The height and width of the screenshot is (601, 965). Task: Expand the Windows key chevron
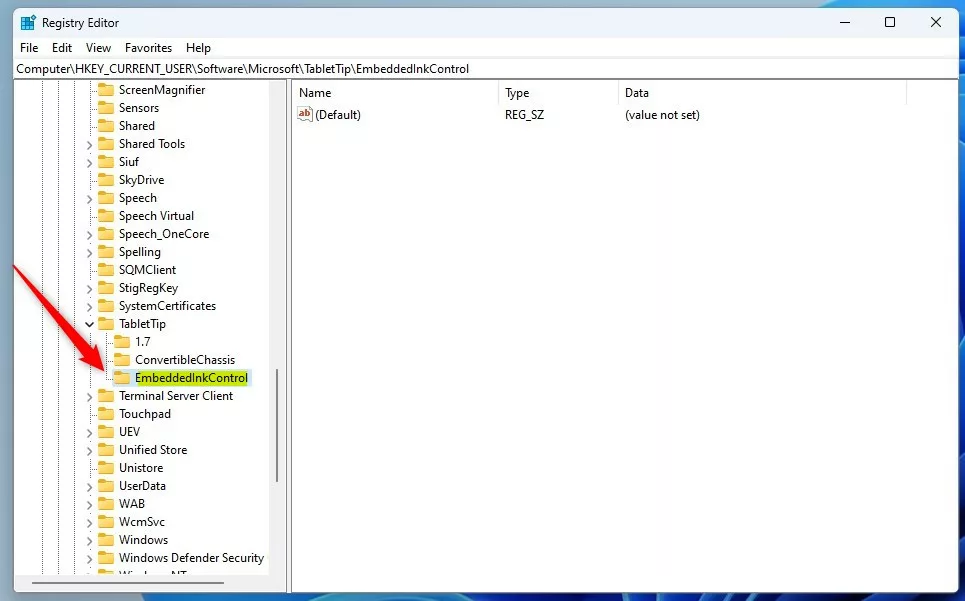click(89, 541)
